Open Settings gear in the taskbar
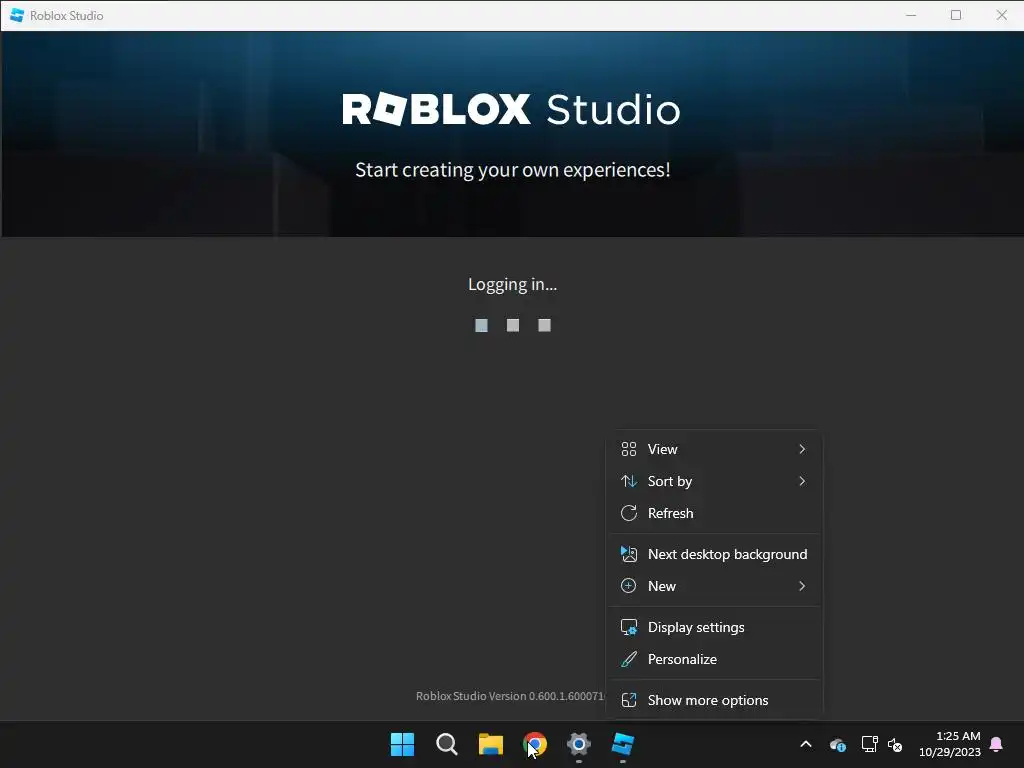1024x768 pixels. pyautogui.click(x=579, y=744)
